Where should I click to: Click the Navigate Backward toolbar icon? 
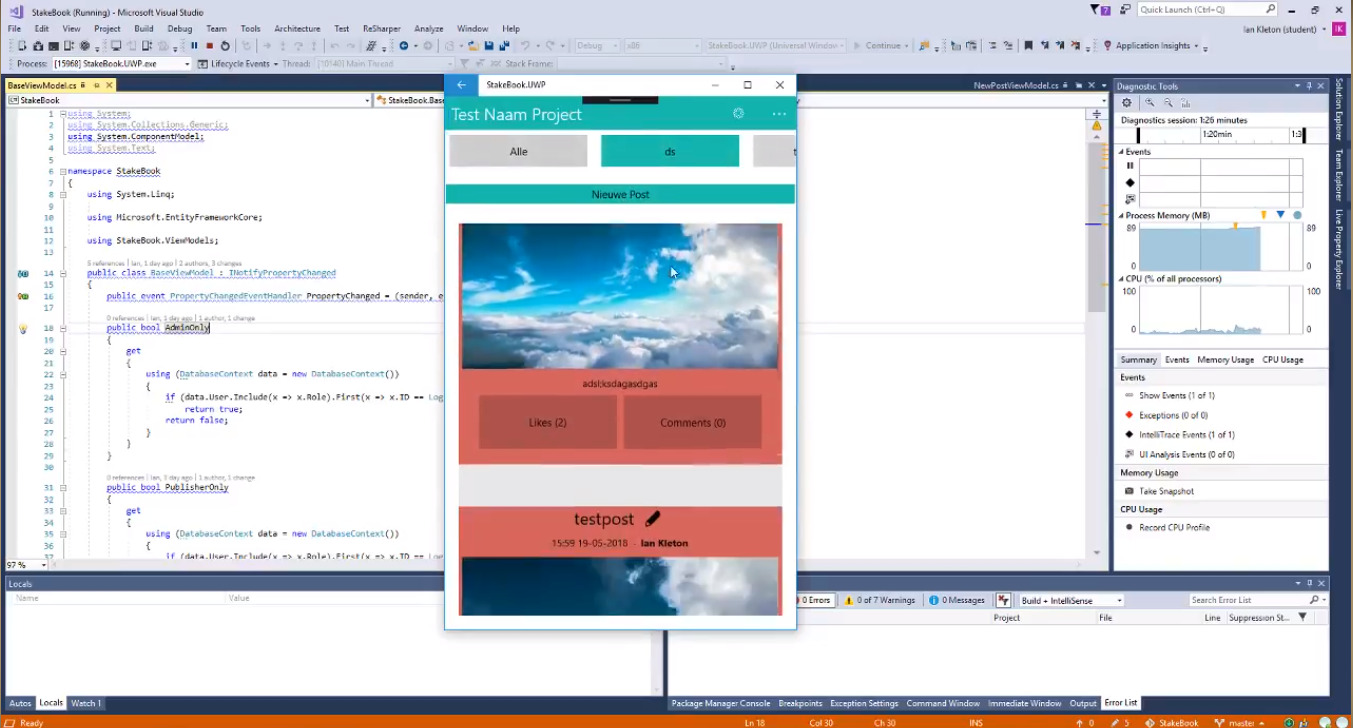tap(405, 46)
